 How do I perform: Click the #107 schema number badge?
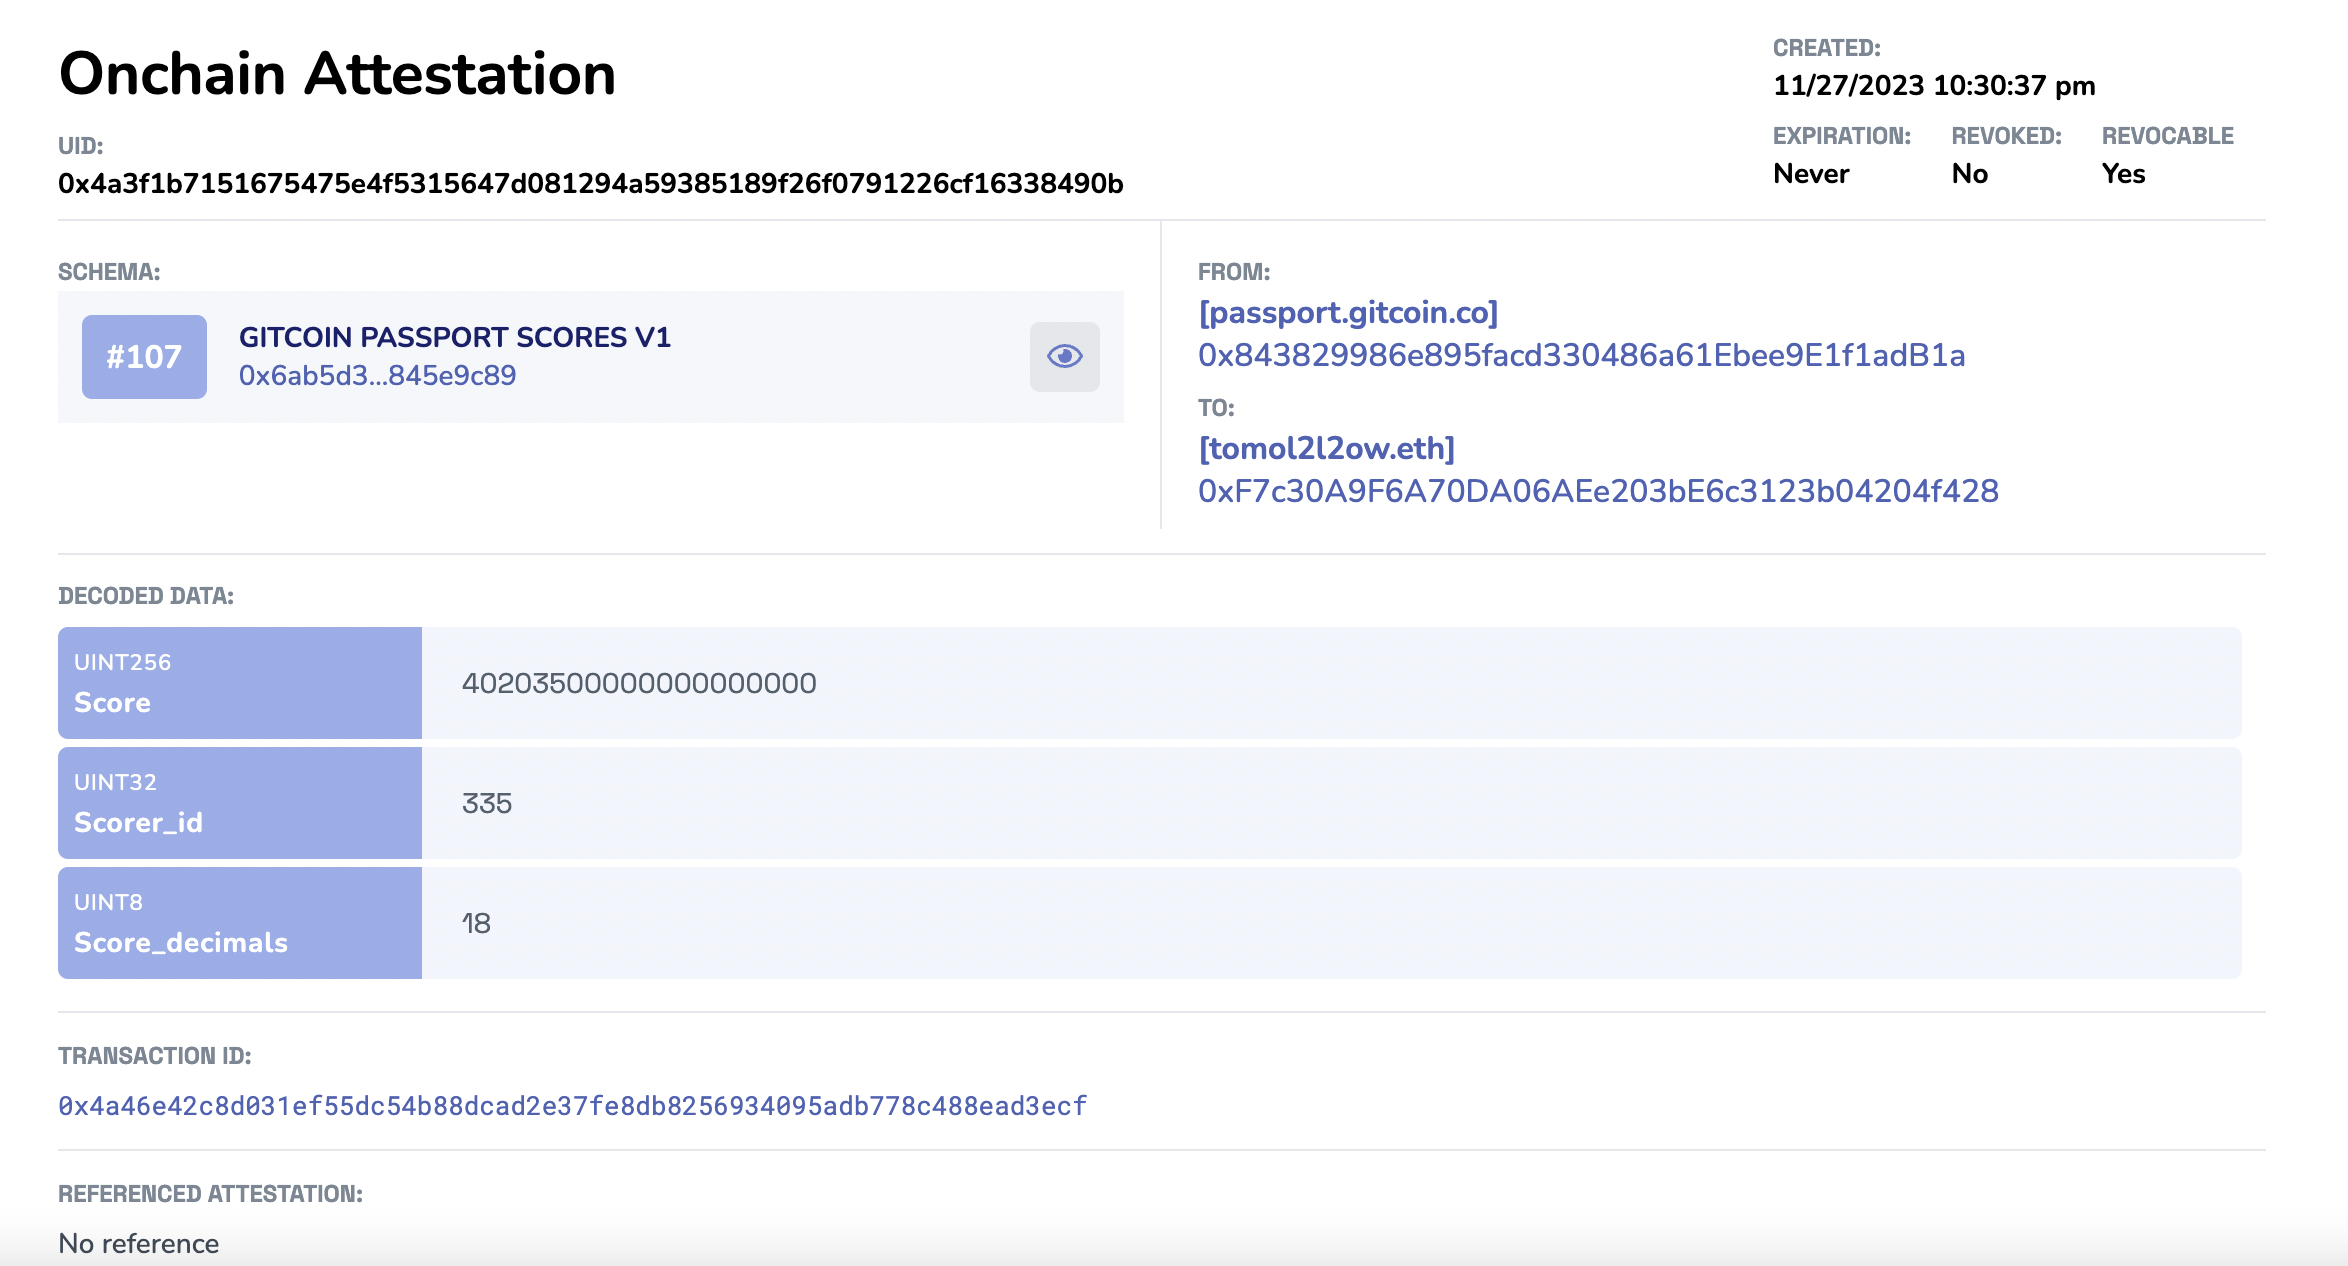(144, 357)
